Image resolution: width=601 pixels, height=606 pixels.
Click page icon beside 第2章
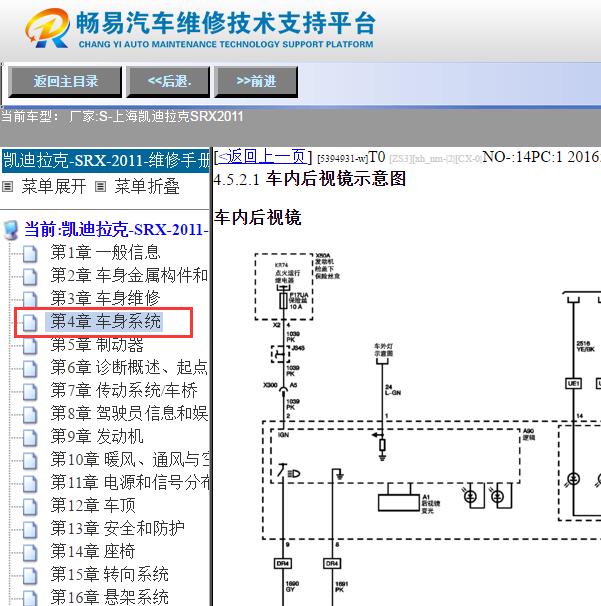(x=30, y=276)
